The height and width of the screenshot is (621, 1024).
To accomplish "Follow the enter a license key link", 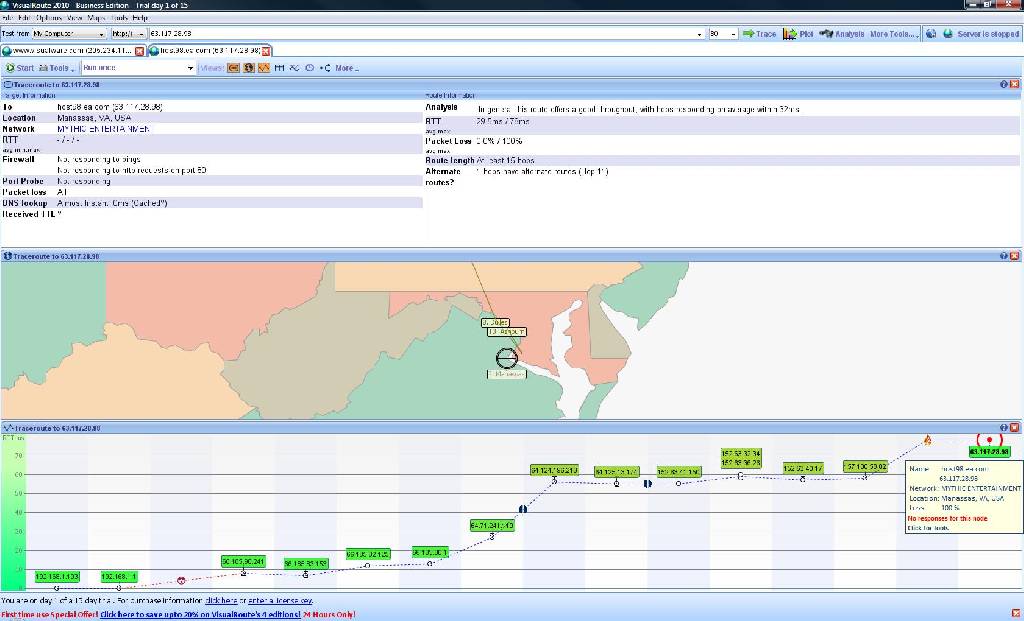I will 280,601.
